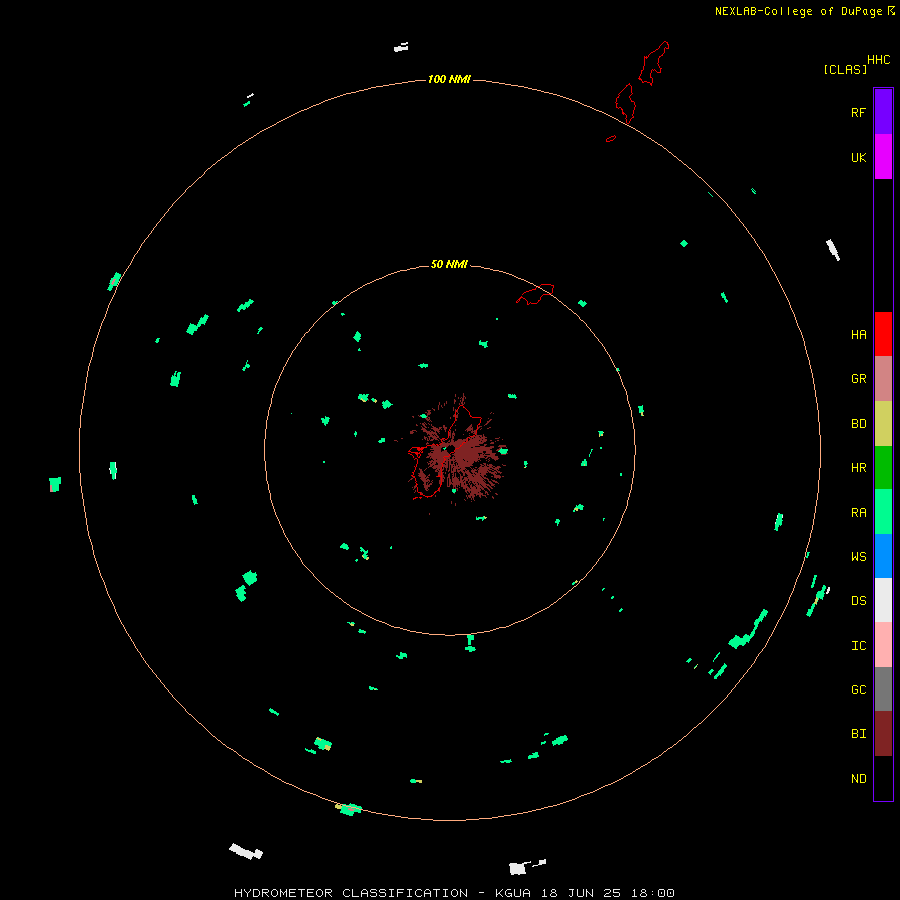Click the ND black legend swatch
The width and height of the screenshot is (900, 900).
[x=883, y=778]
